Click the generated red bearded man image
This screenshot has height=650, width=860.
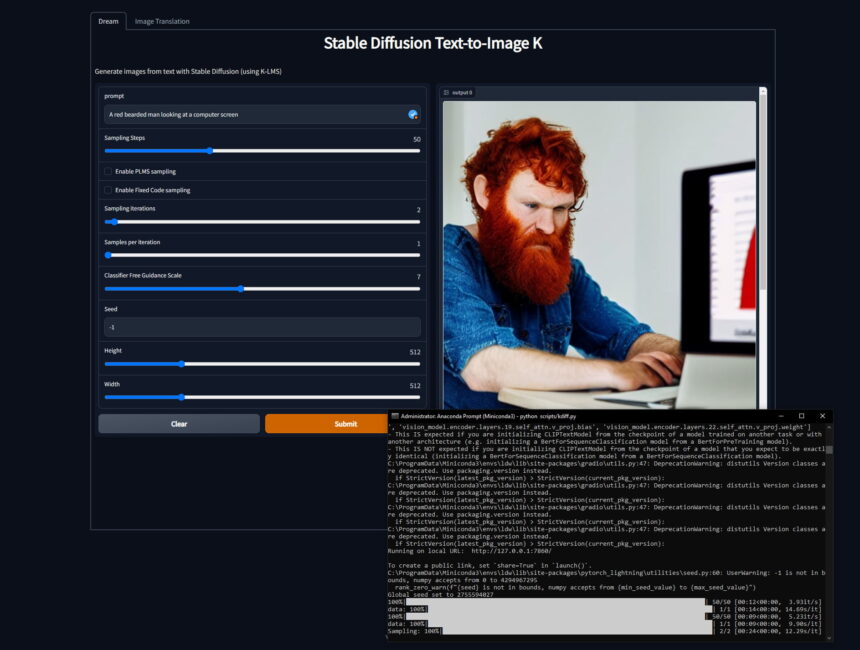[x=598, y=250]
